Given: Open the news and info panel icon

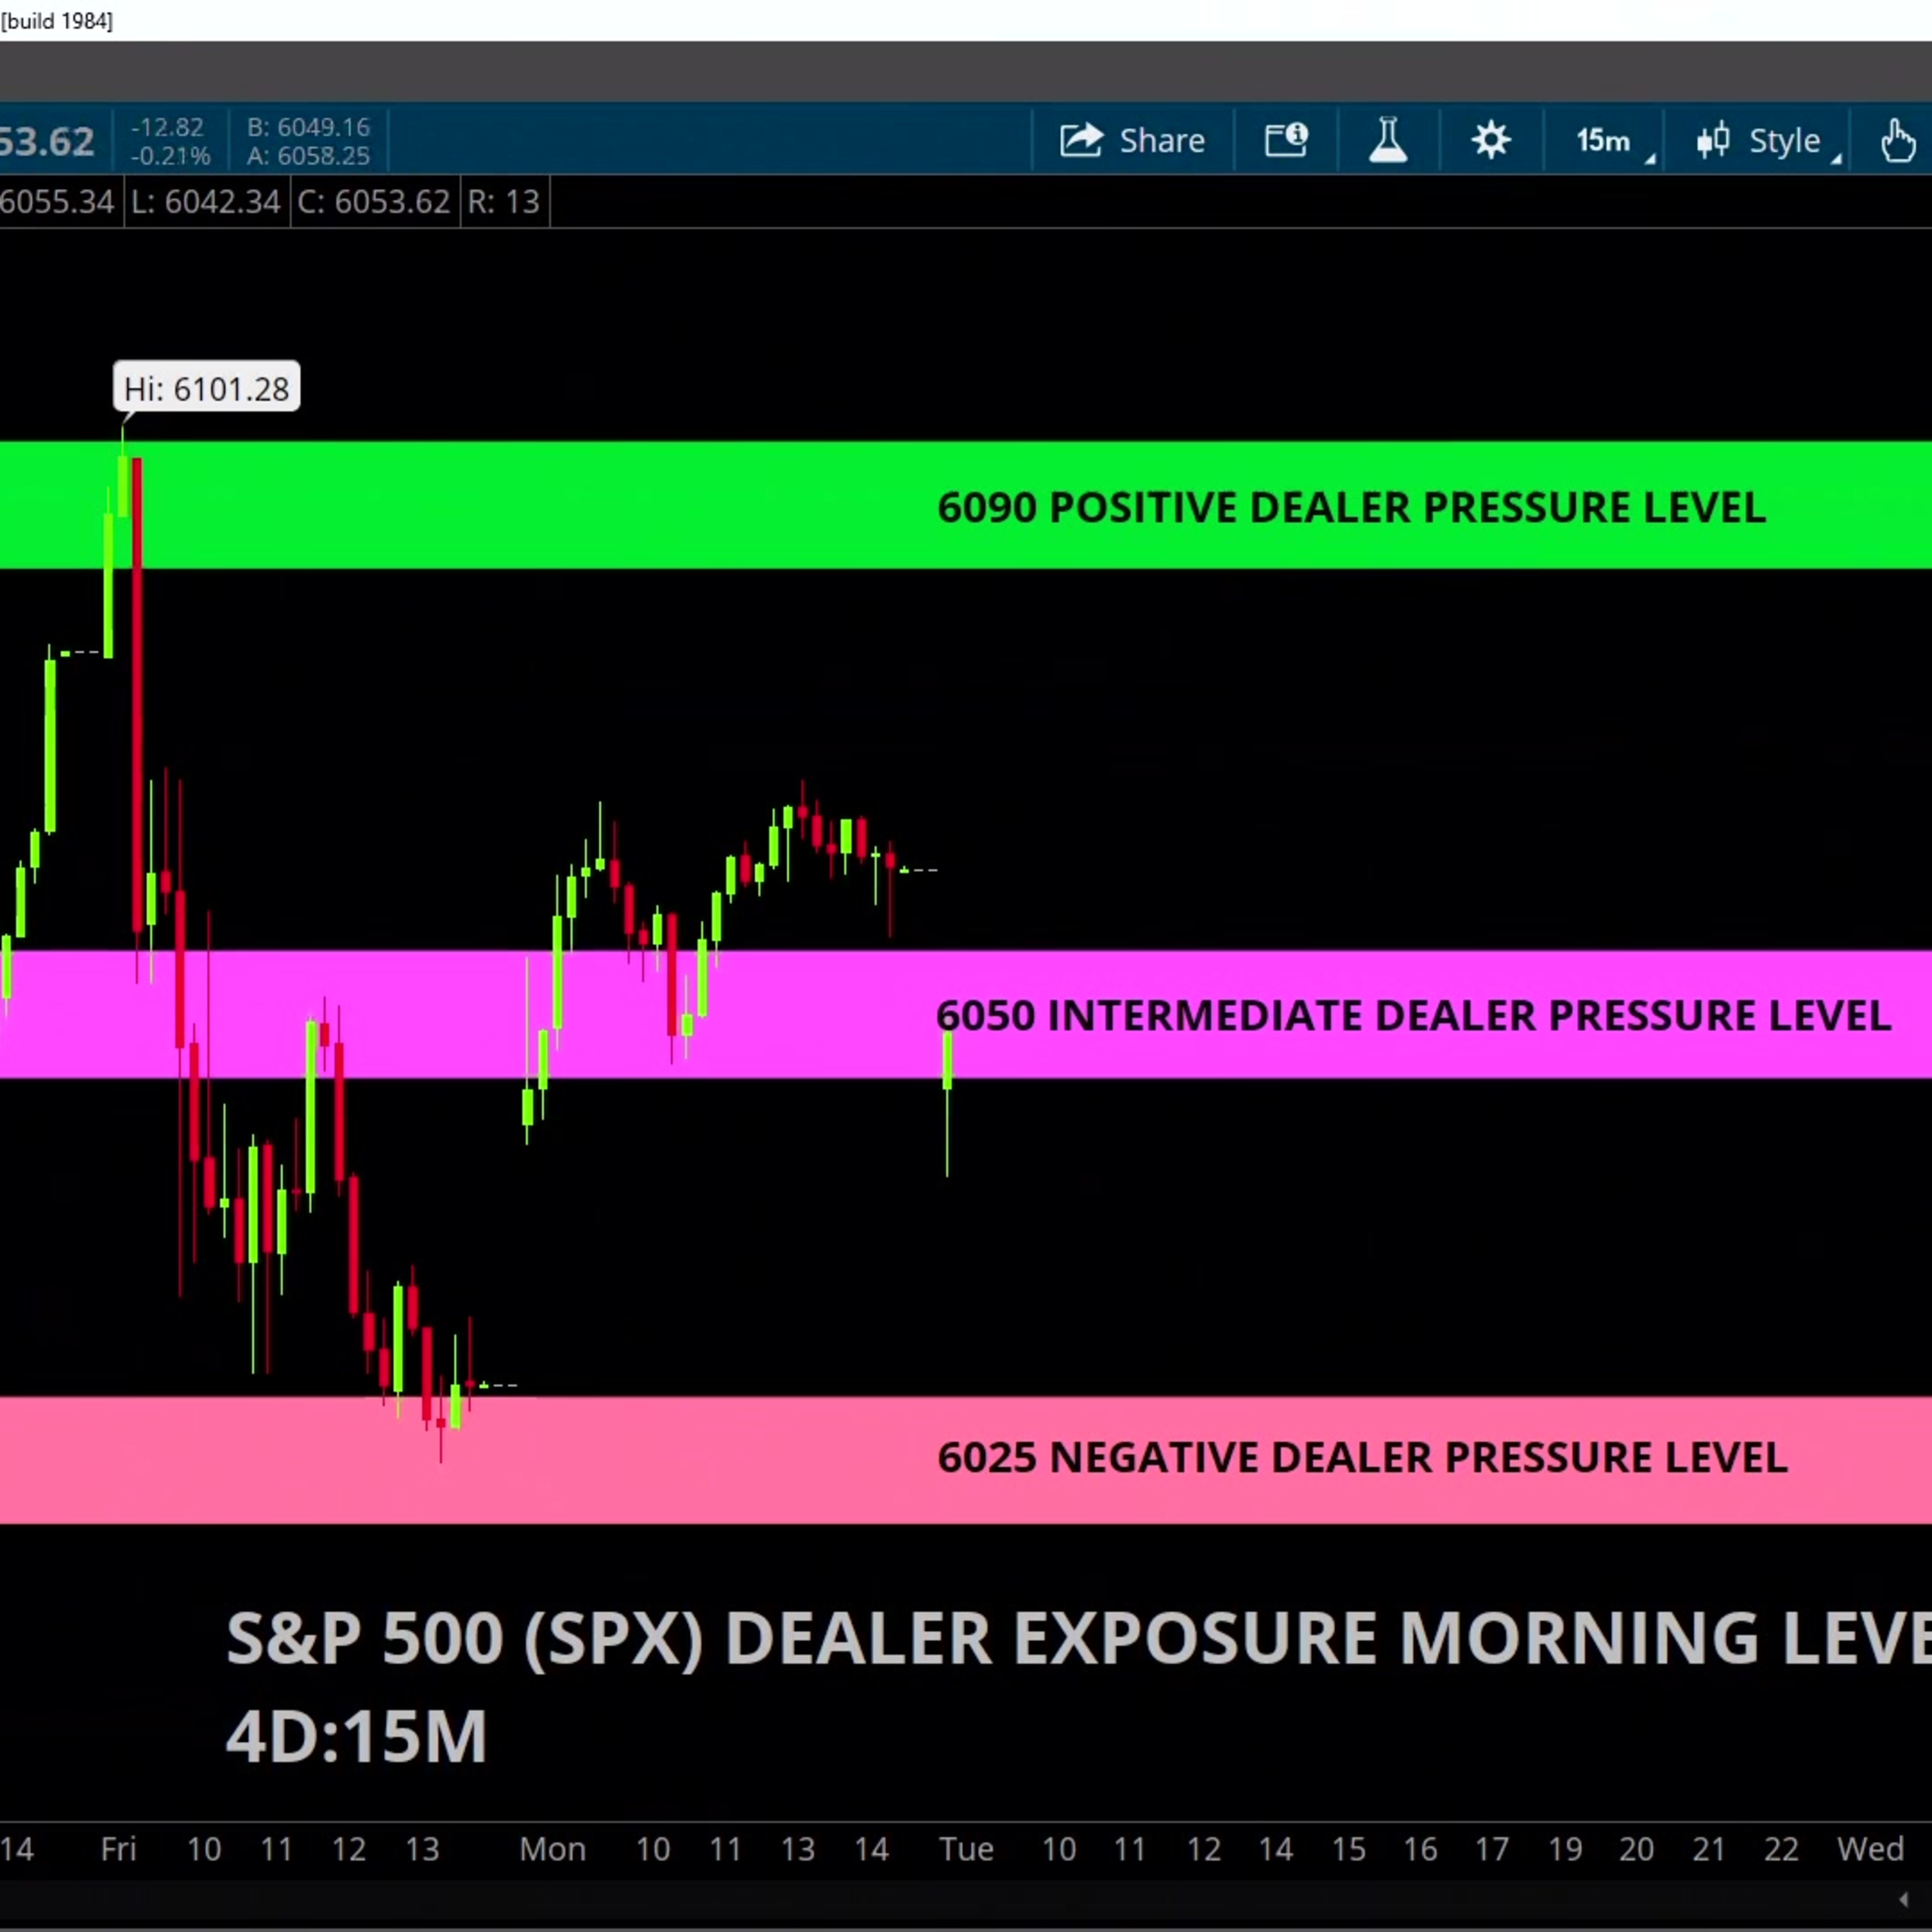Looking at the screenshot, I should [x=1286, y=141].
